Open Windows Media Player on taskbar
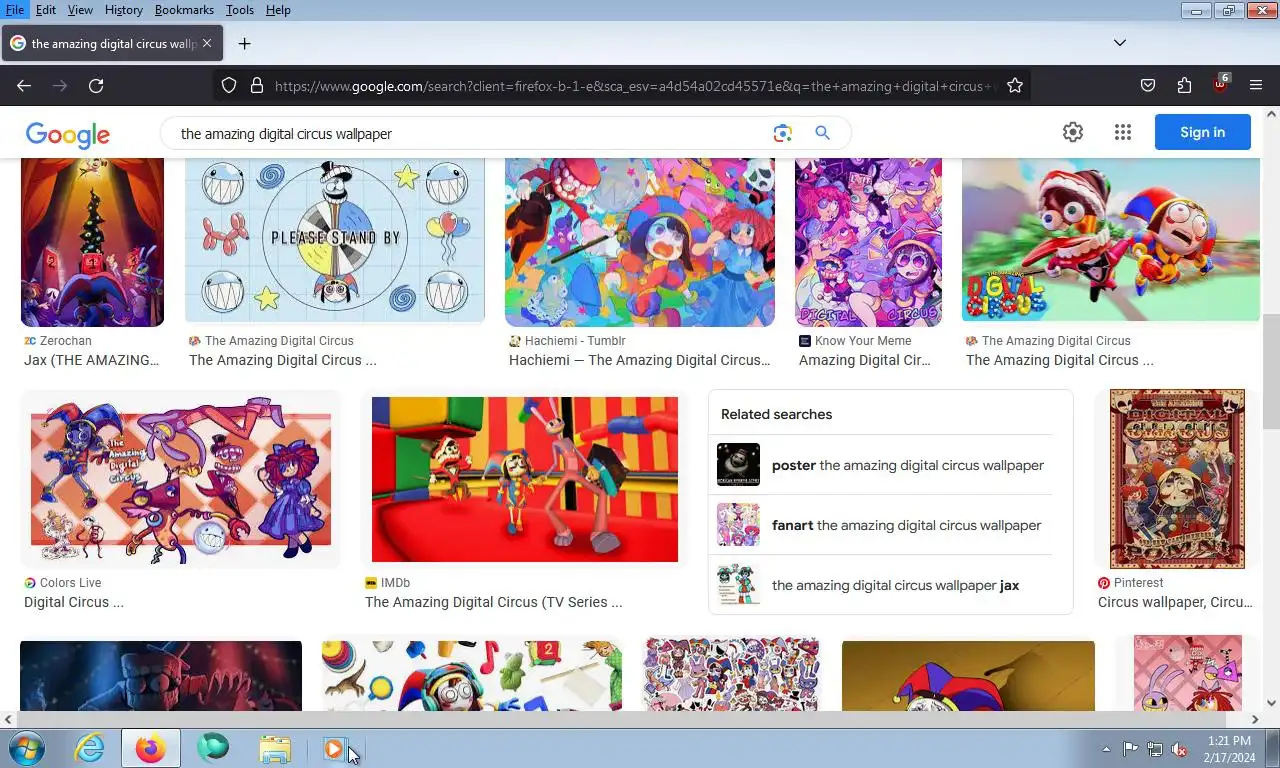Viewport: 1280px width, 768px height. 334,748
